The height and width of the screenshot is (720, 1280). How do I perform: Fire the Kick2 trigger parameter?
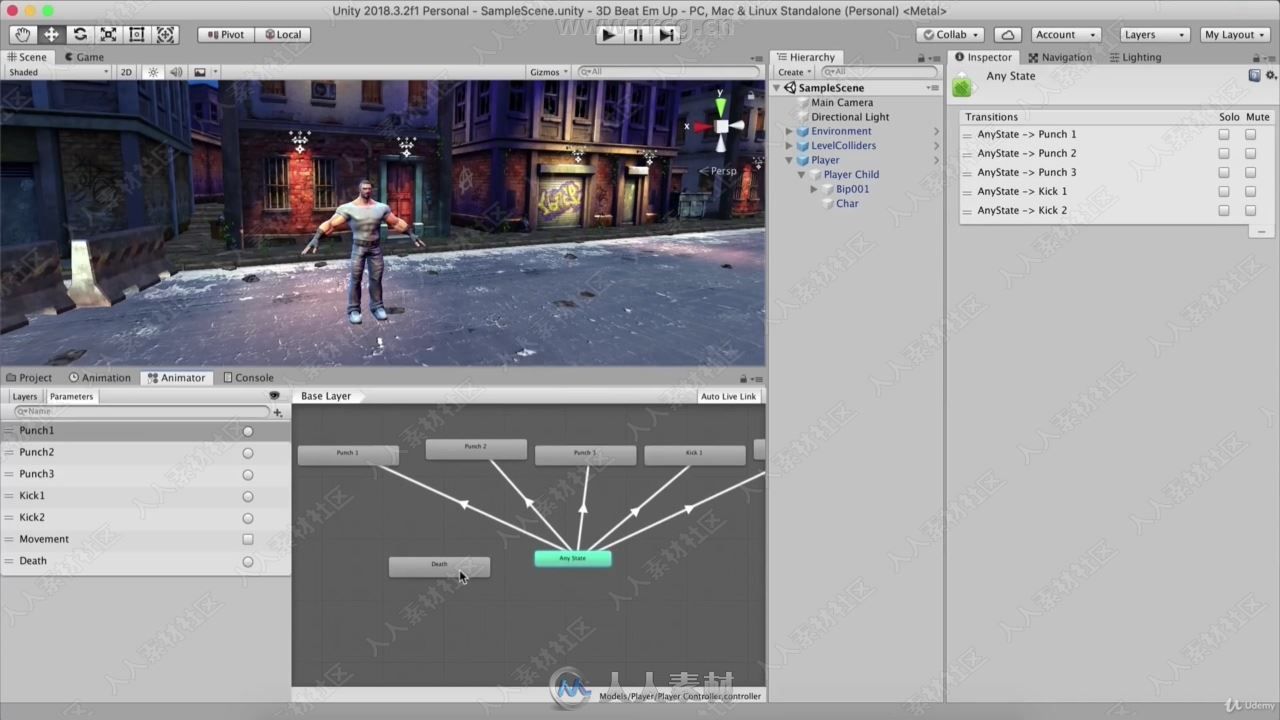point(248,518)
